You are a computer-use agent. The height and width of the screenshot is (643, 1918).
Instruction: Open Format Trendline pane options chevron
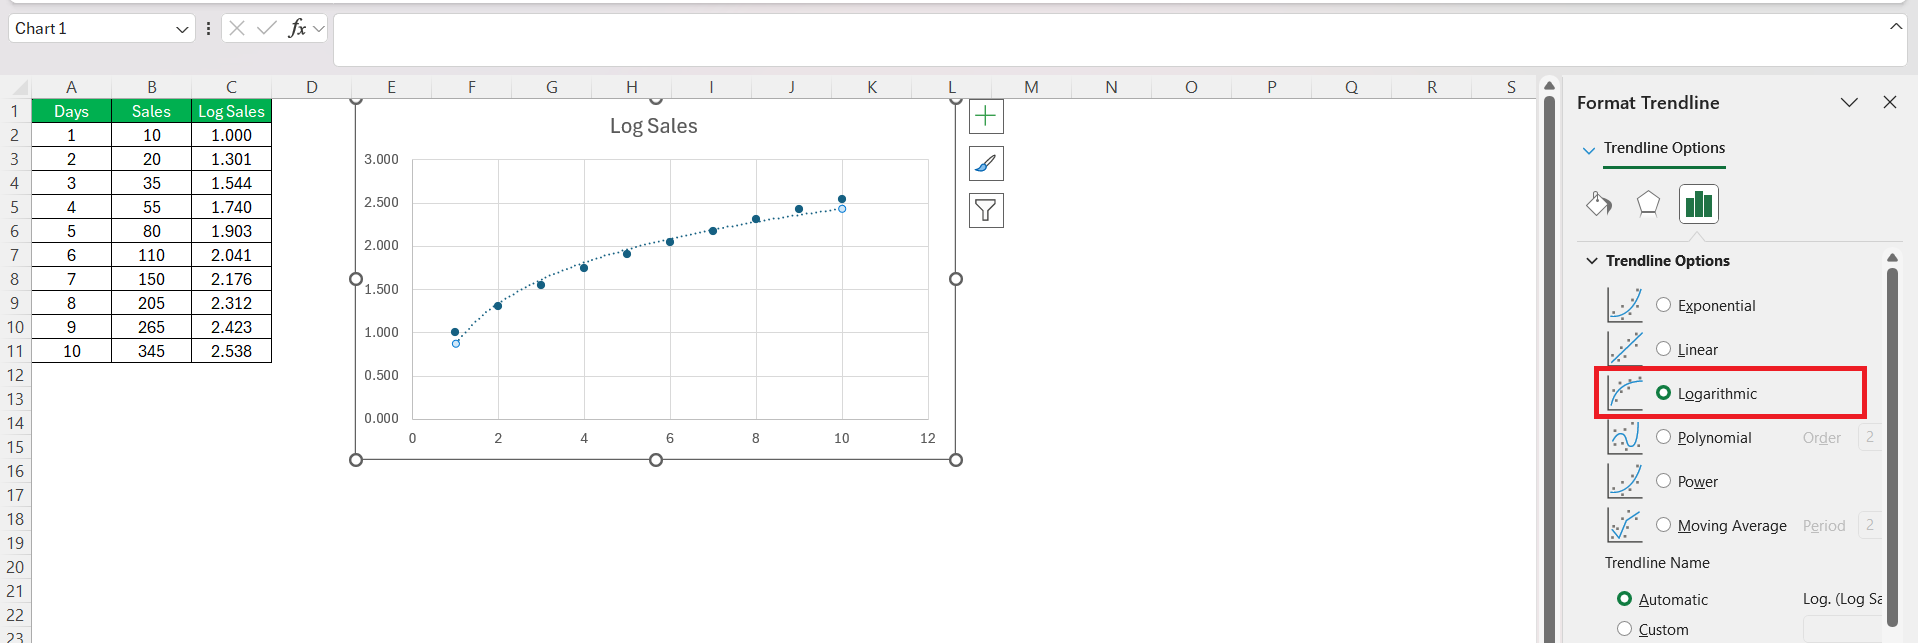click(x=1849, y=102)
